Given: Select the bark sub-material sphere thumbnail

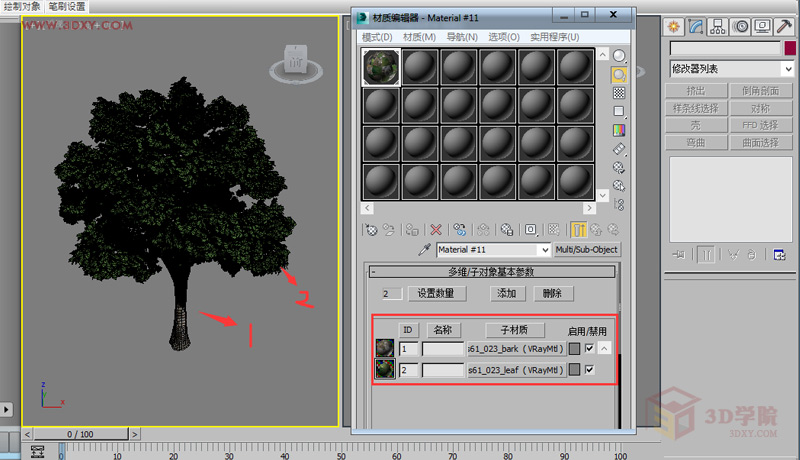Looking at the screenshot, I should [385, 348].
